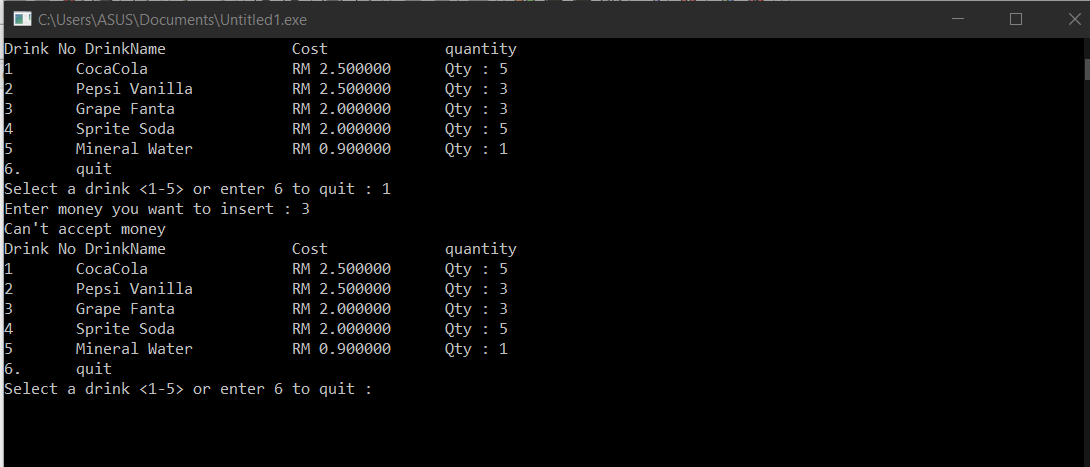Click "Qty : 1" in the first list
This screenshot has height=467, width=1090.
pos(476,149)
